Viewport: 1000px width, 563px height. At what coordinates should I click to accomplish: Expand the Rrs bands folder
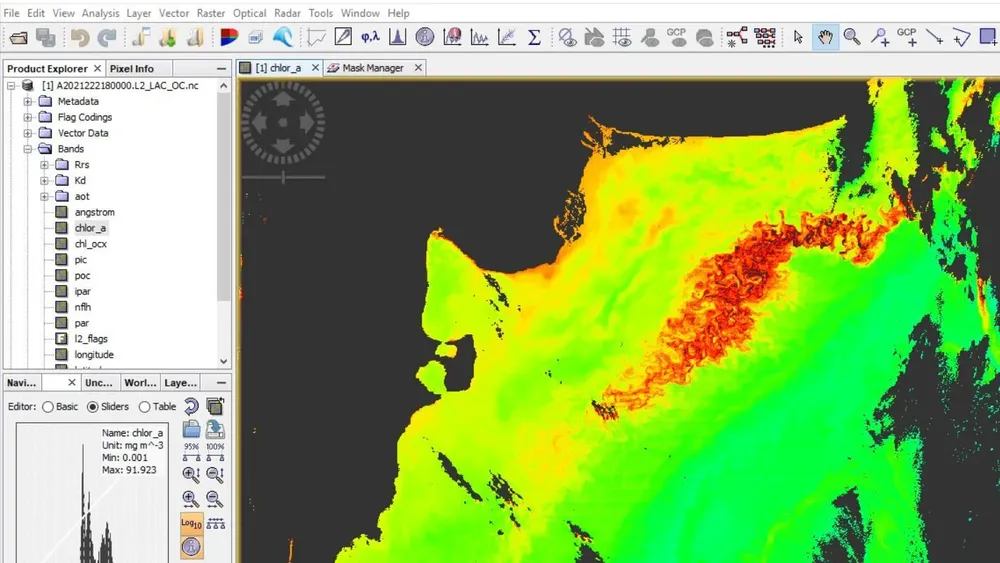[45, 165]
